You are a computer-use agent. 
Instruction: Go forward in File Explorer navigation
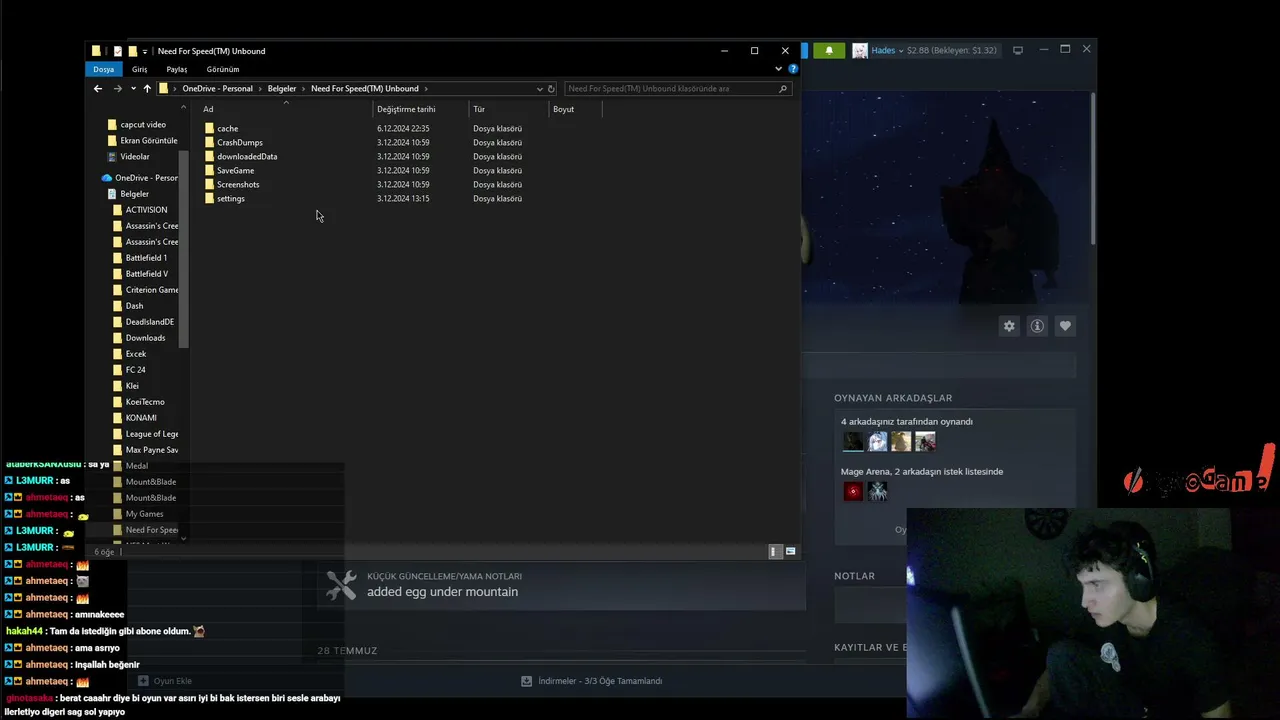(x=117, y=89)
